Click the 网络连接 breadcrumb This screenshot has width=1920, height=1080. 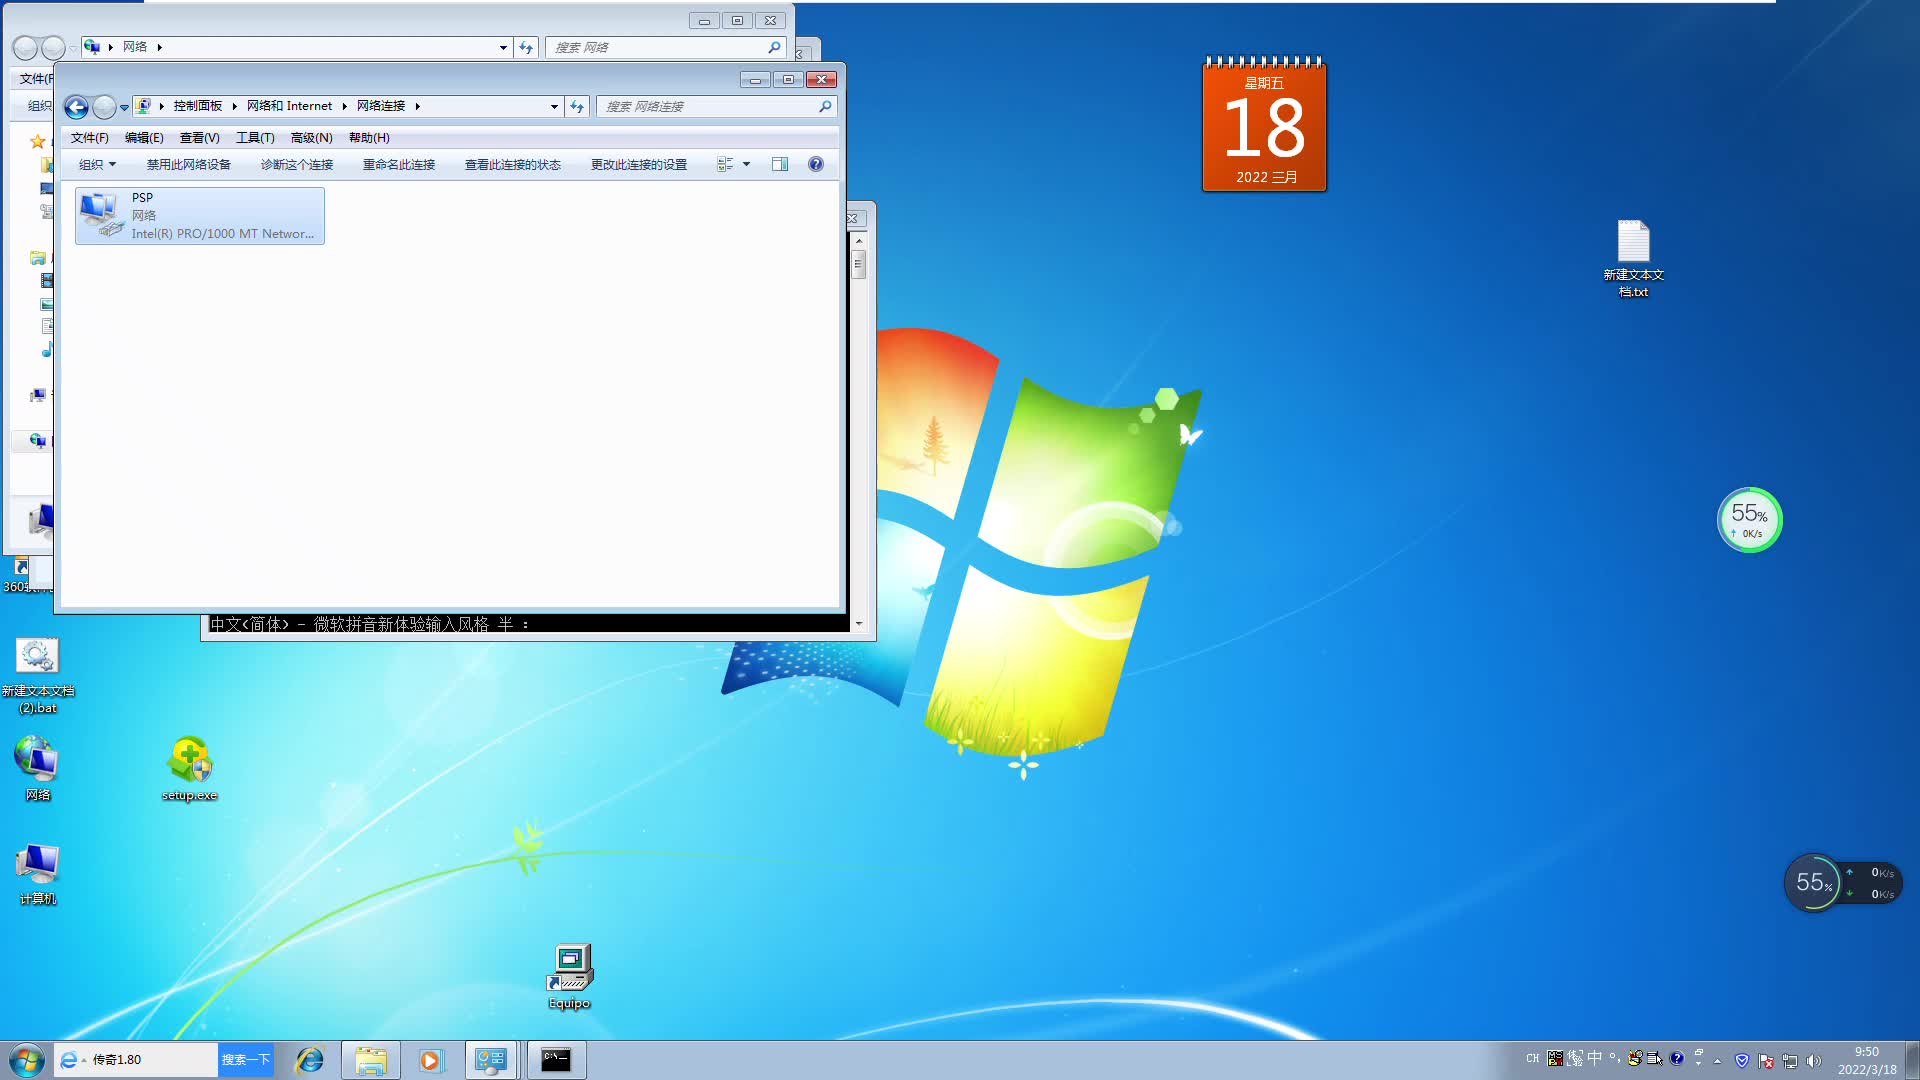coord(381,106)
